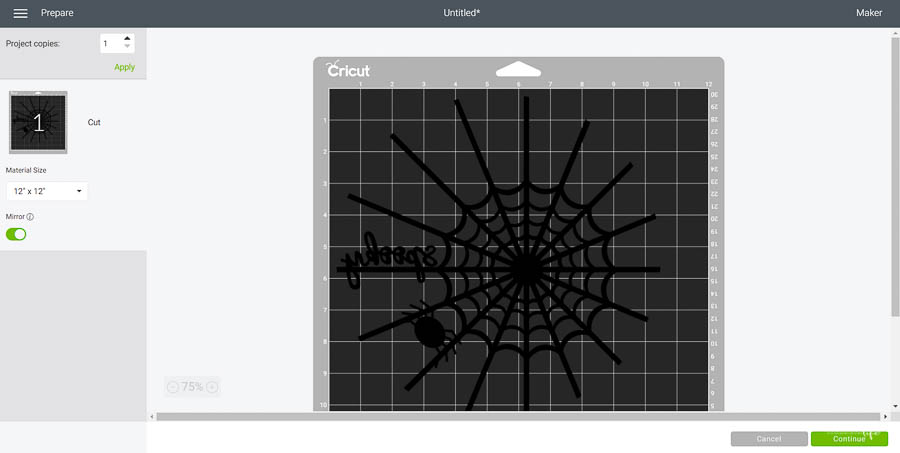Viewport: 900px width, 453px height.
Task: Click the Untitled project title
Action: pyautogui.click(x=463, y=13)
